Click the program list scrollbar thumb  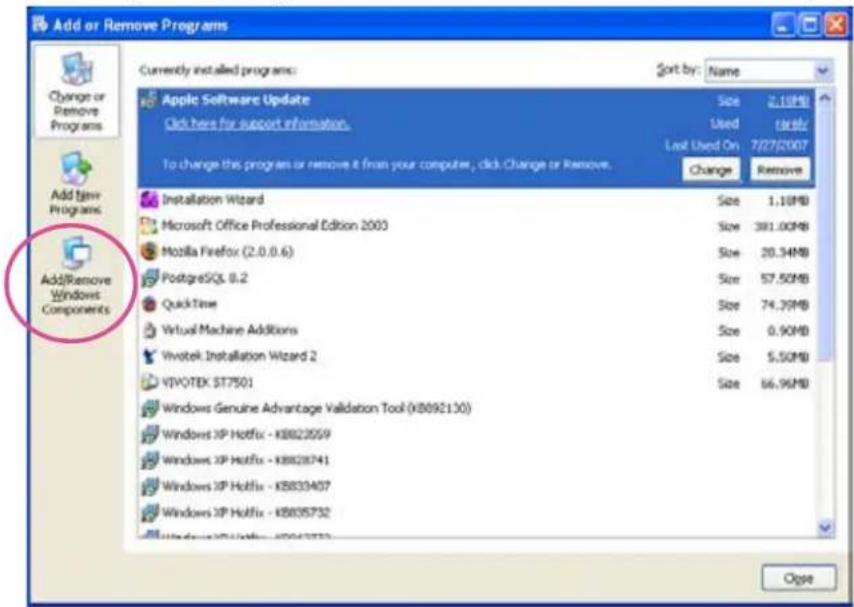825,234
